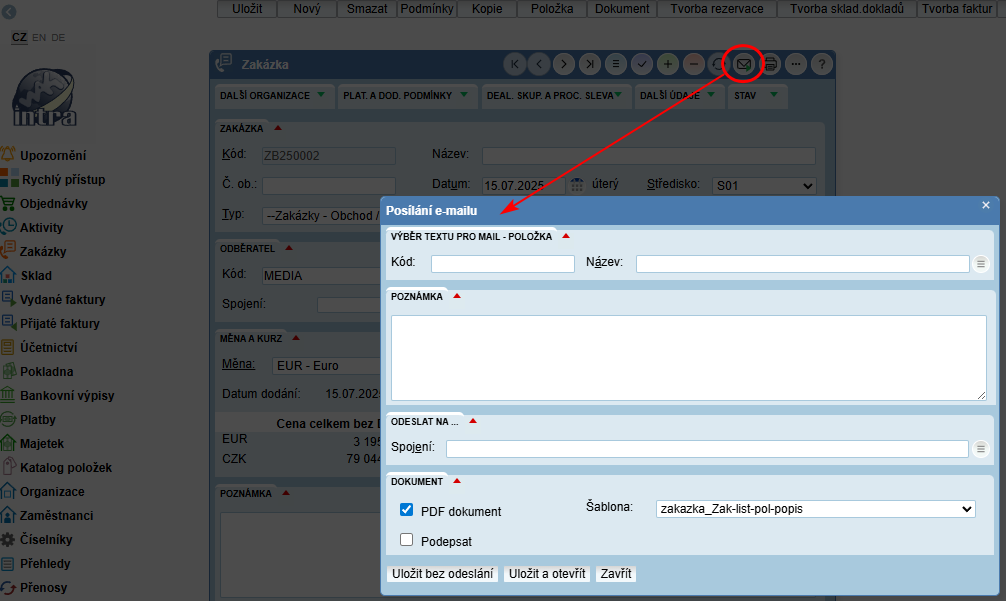Click inside the Poznámka text area
Screen dimensions: 1006x601
pyautogui.click(x=688, y=358)
